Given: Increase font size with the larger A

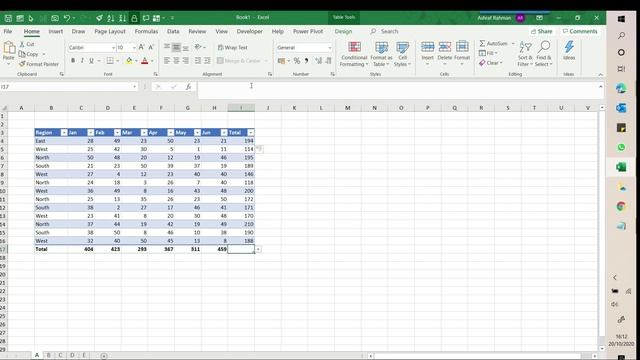Looking at the screenshot, I should pyautogui.click(x=141, y=47).
